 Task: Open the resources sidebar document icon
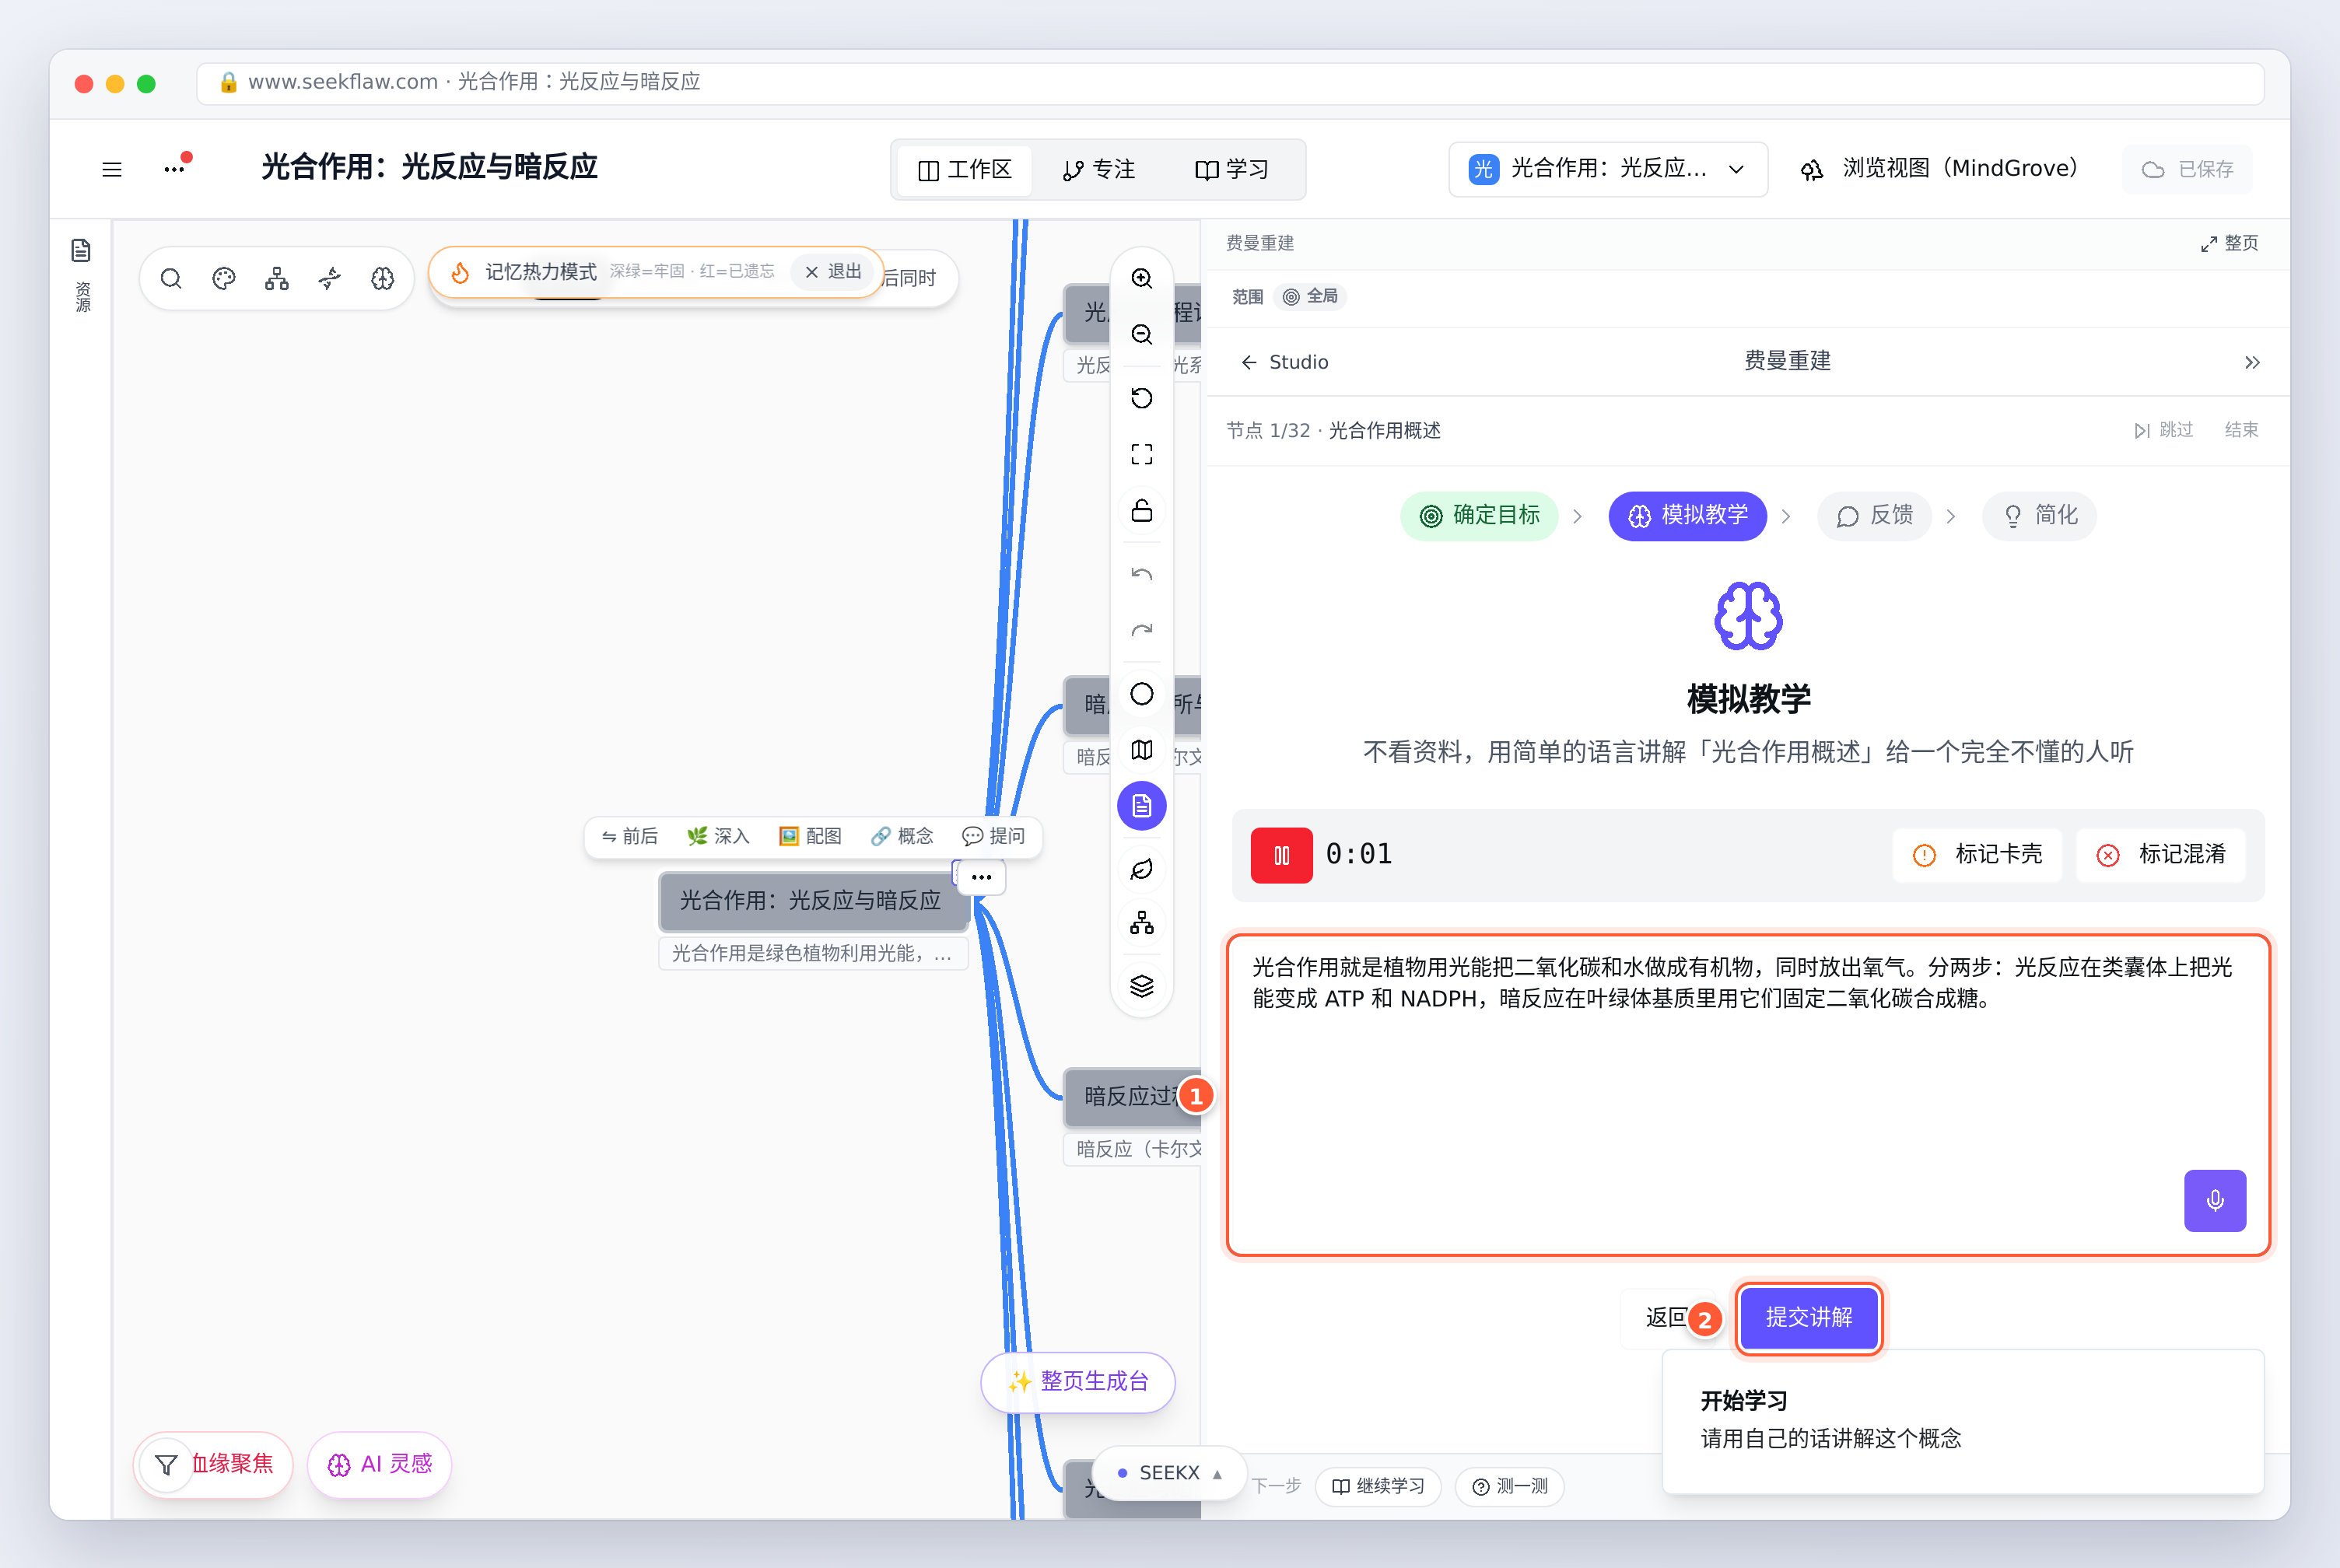point(81,250)
